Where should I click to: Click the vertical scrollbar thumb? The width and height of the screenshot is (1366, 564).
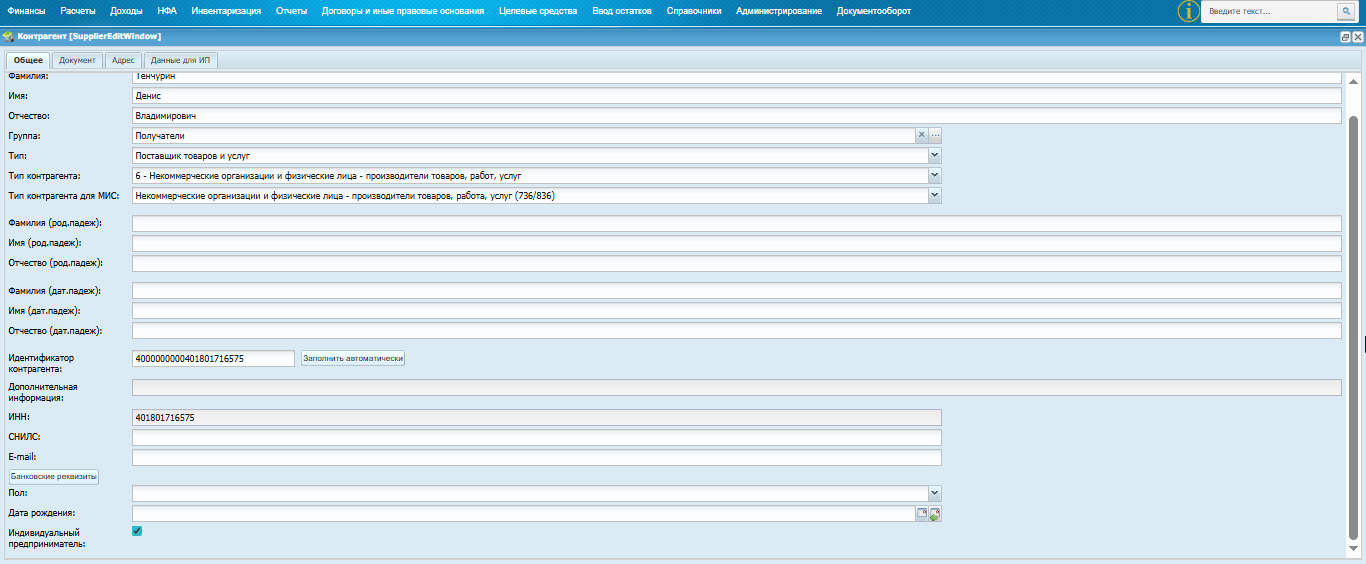point(1355,327)
